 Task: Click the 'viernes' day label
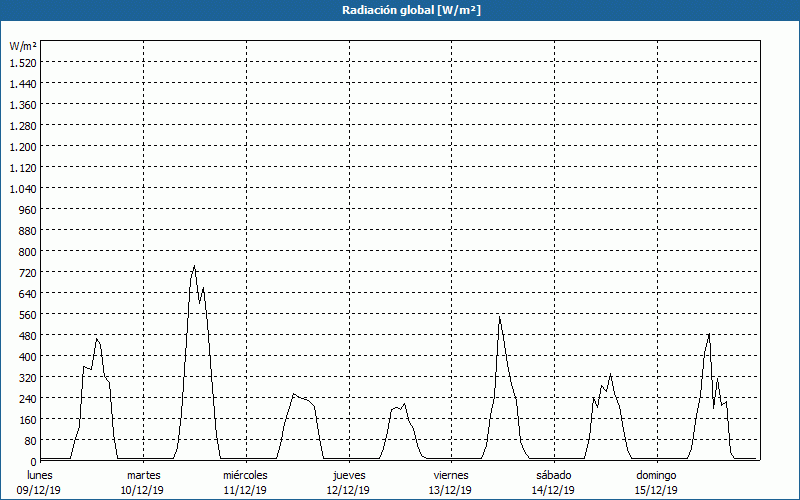click(451, 475)
